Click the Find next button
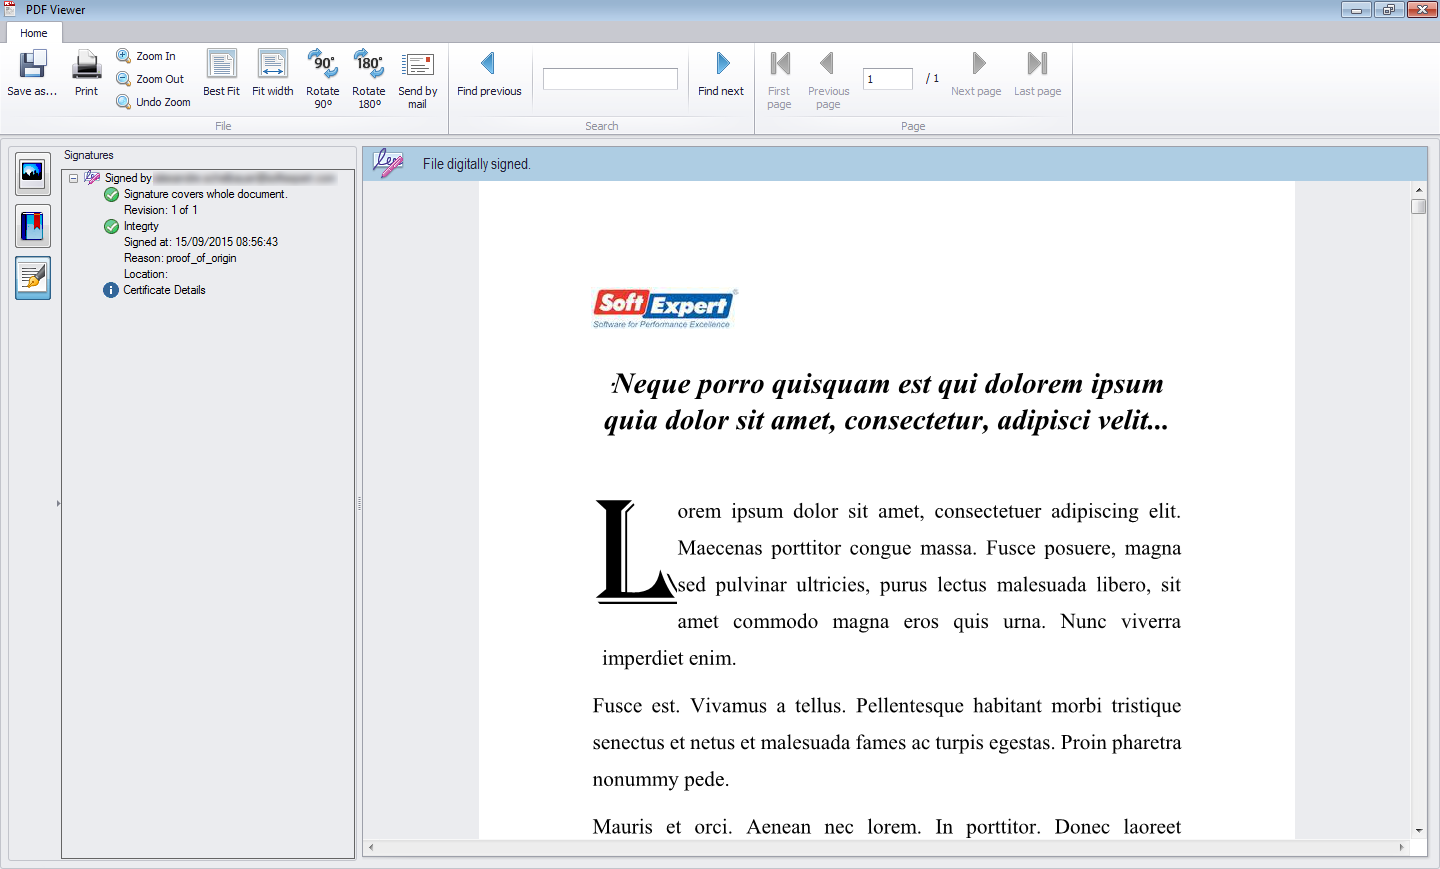Screen dimensions: 1440x869 721,74
